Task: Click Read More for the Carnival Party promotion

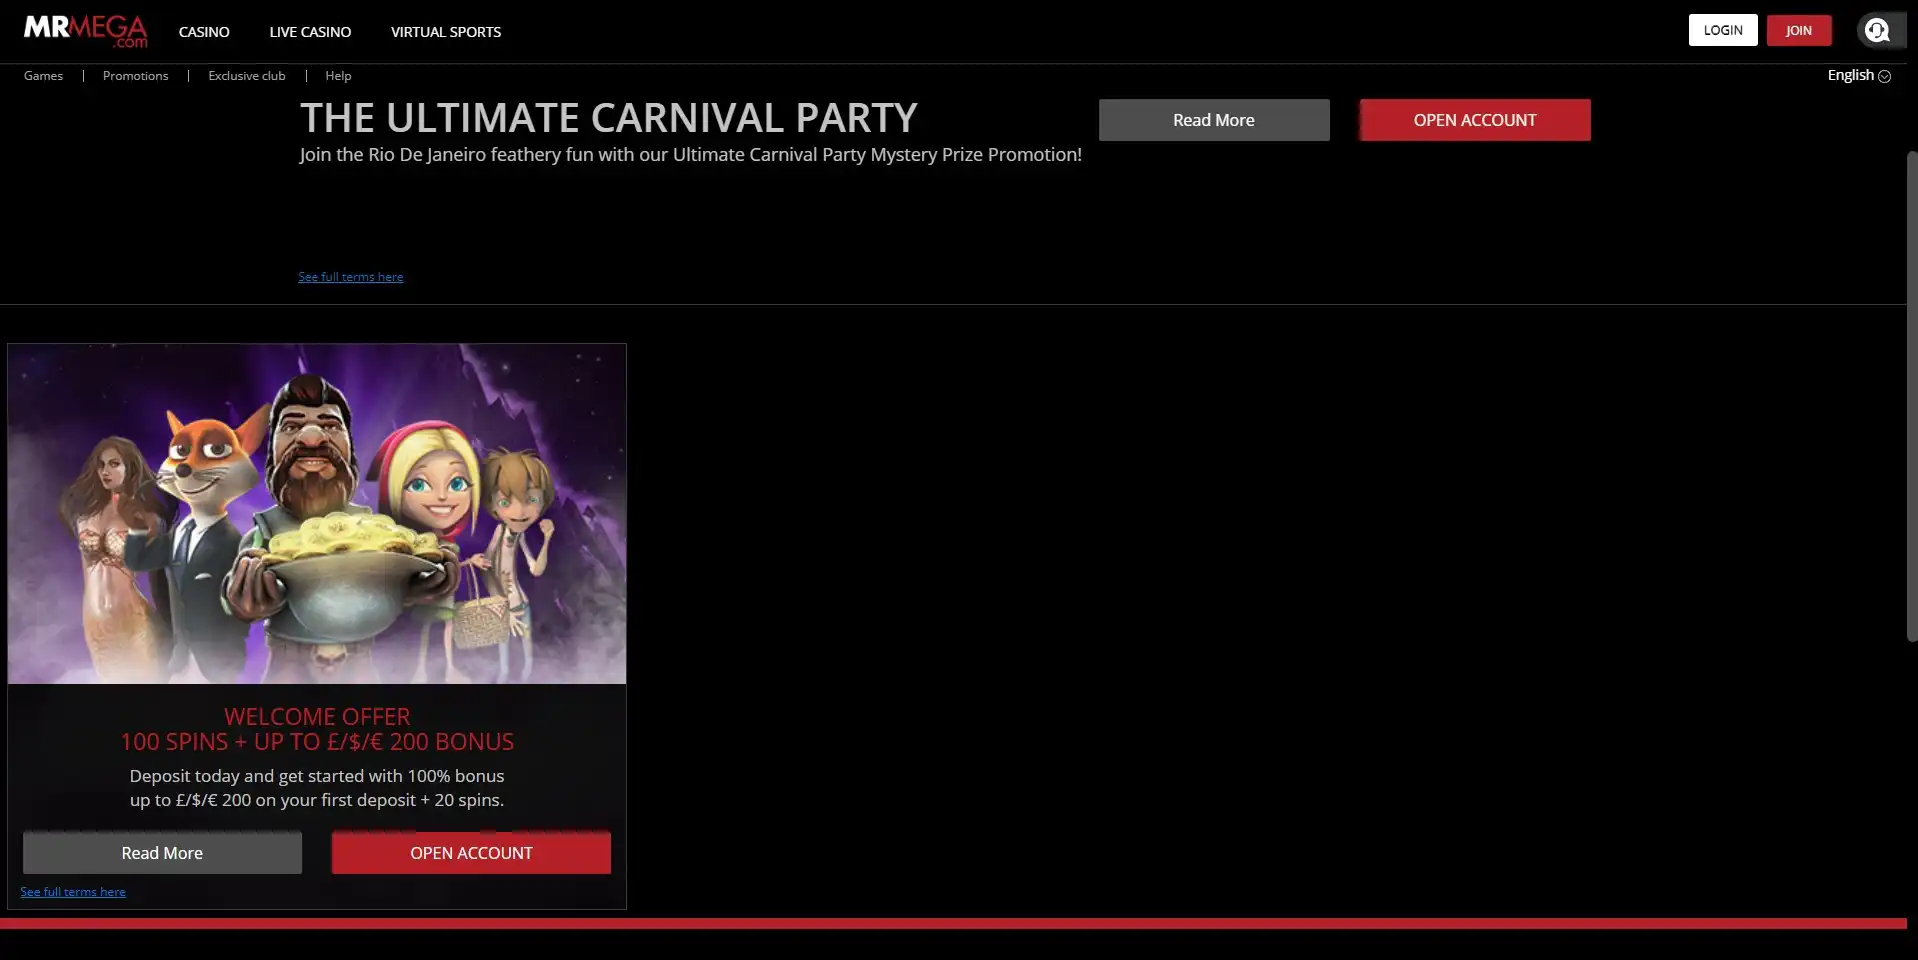Action: [x=1213, y=120]
